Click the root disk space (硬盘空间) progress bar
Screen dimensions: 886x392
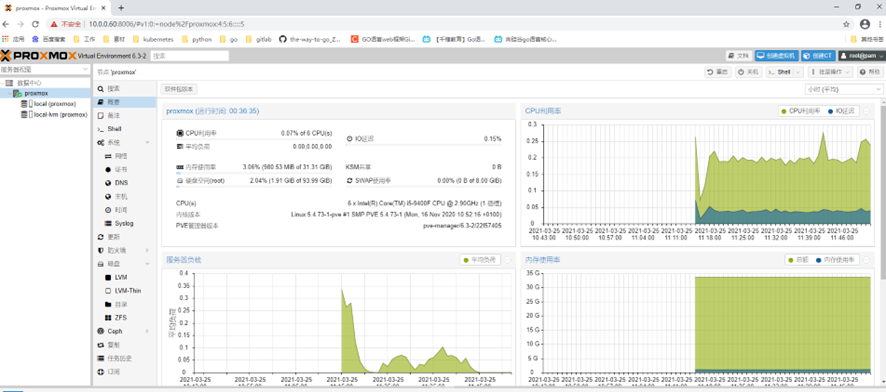254,186
